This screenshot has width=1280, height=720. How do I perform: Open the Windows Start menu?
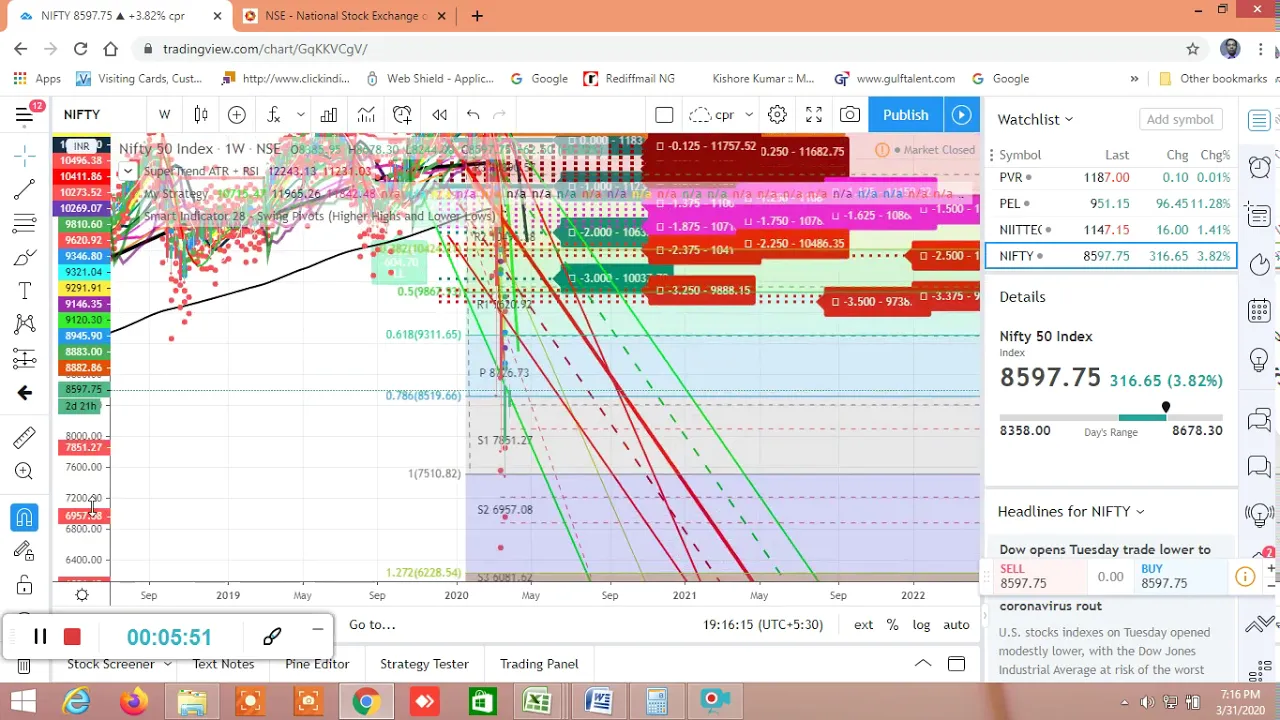(22, 702)
